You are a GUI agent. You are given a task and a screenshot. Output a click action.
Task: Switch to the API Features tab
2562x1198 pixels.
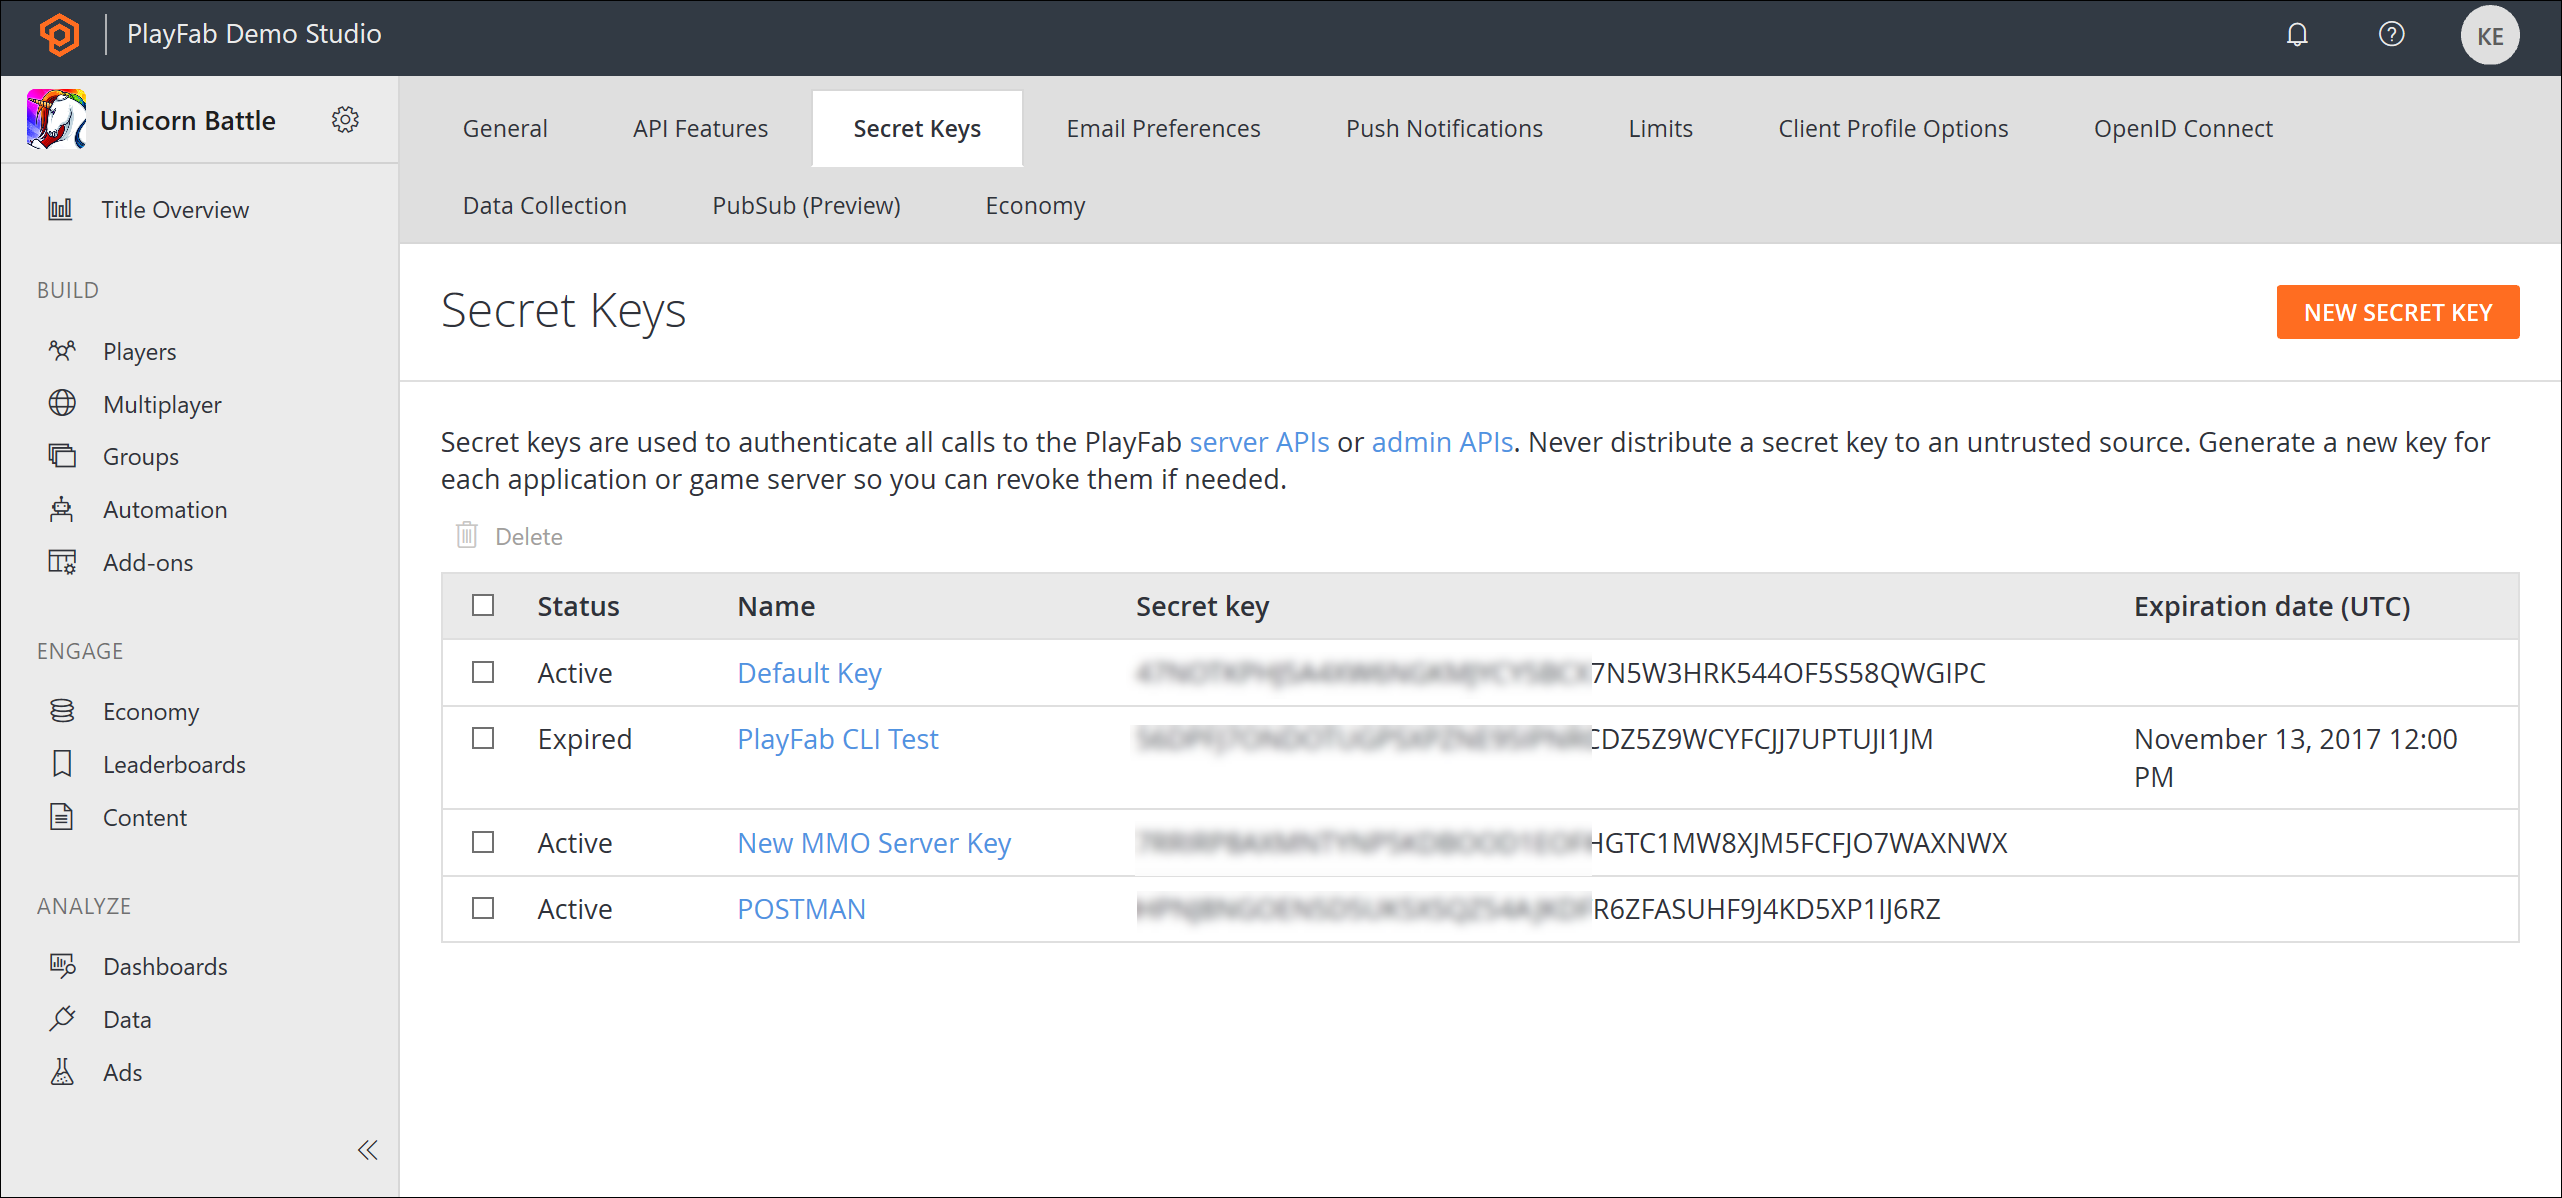[700, 129]
